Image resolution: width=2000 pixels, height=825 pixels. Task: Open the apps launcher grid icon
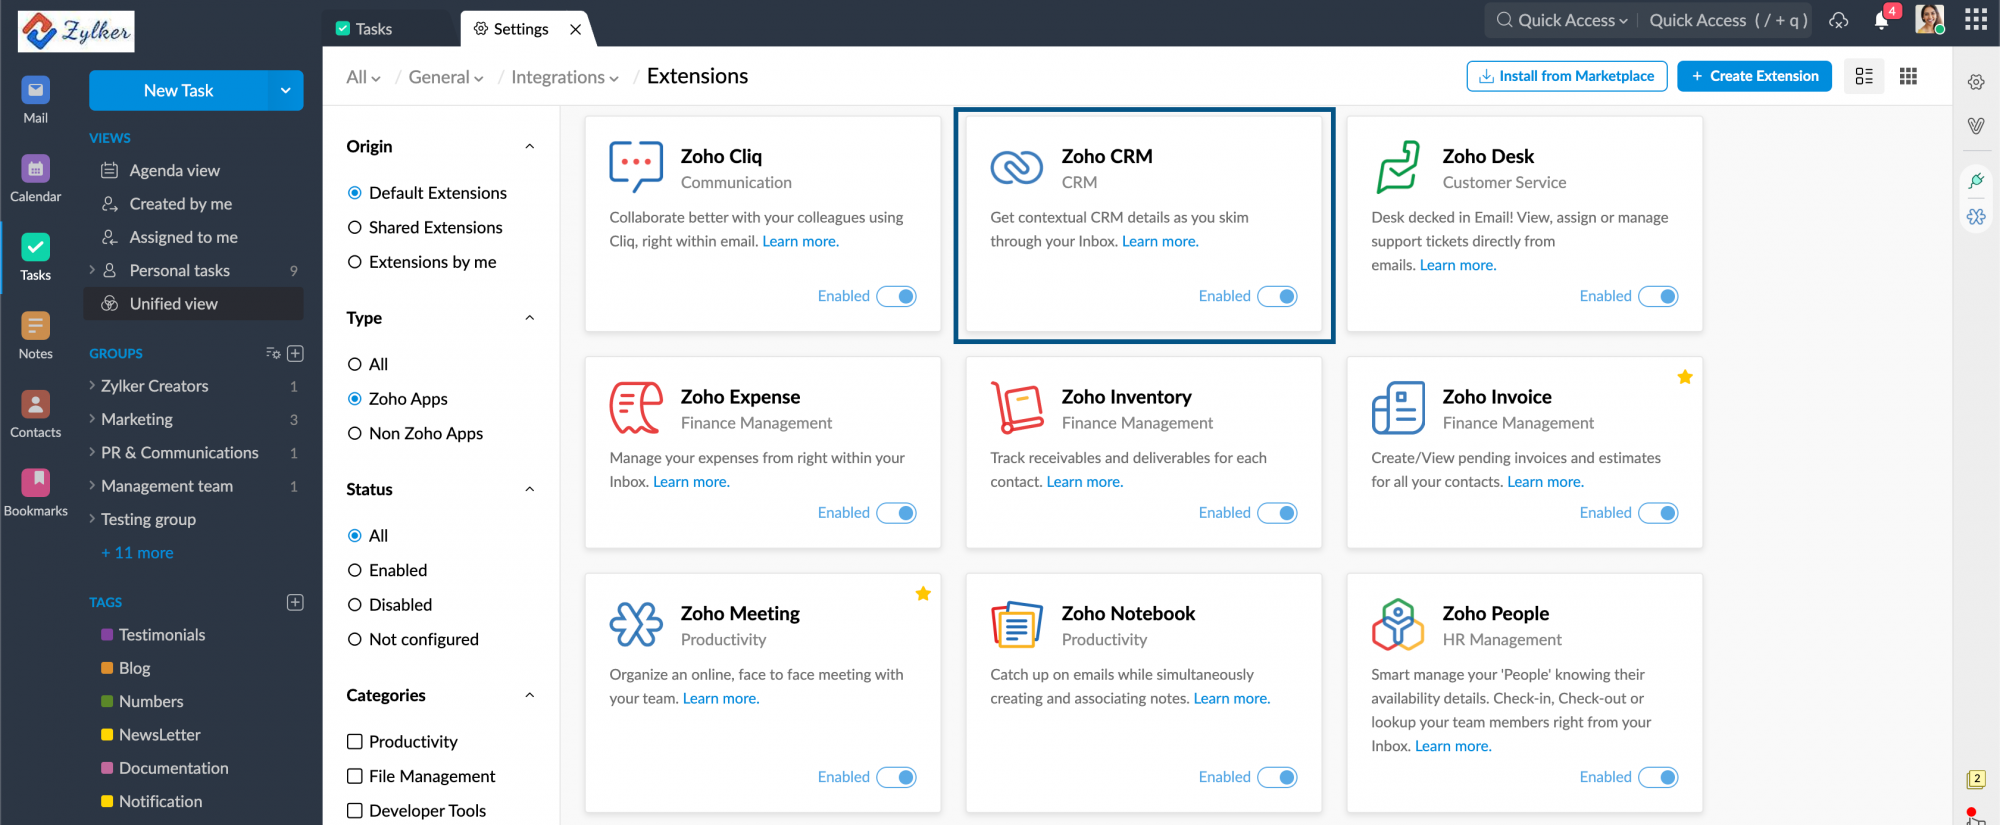[1975, 20]
